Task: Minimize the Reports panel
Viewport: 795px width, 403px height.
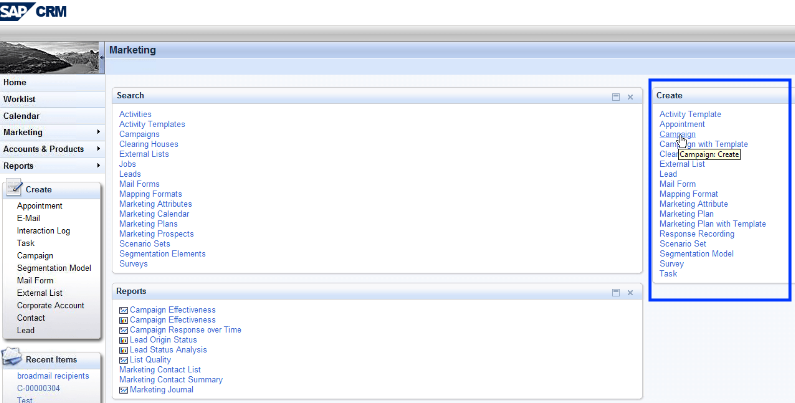Action: (616, 291)
